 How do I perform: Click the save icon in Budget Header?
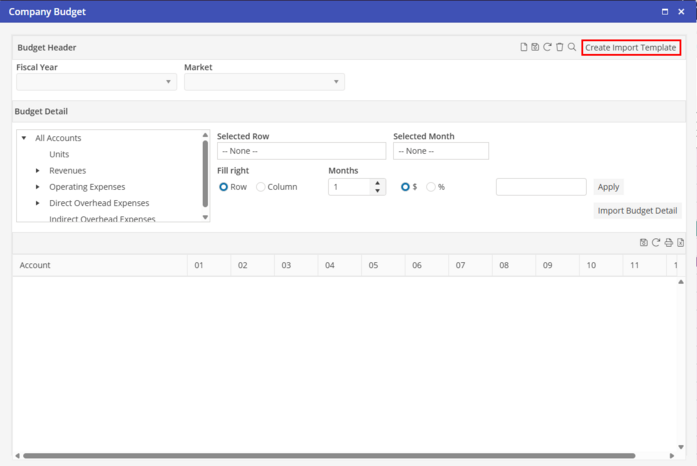click(x=535, y=47)
